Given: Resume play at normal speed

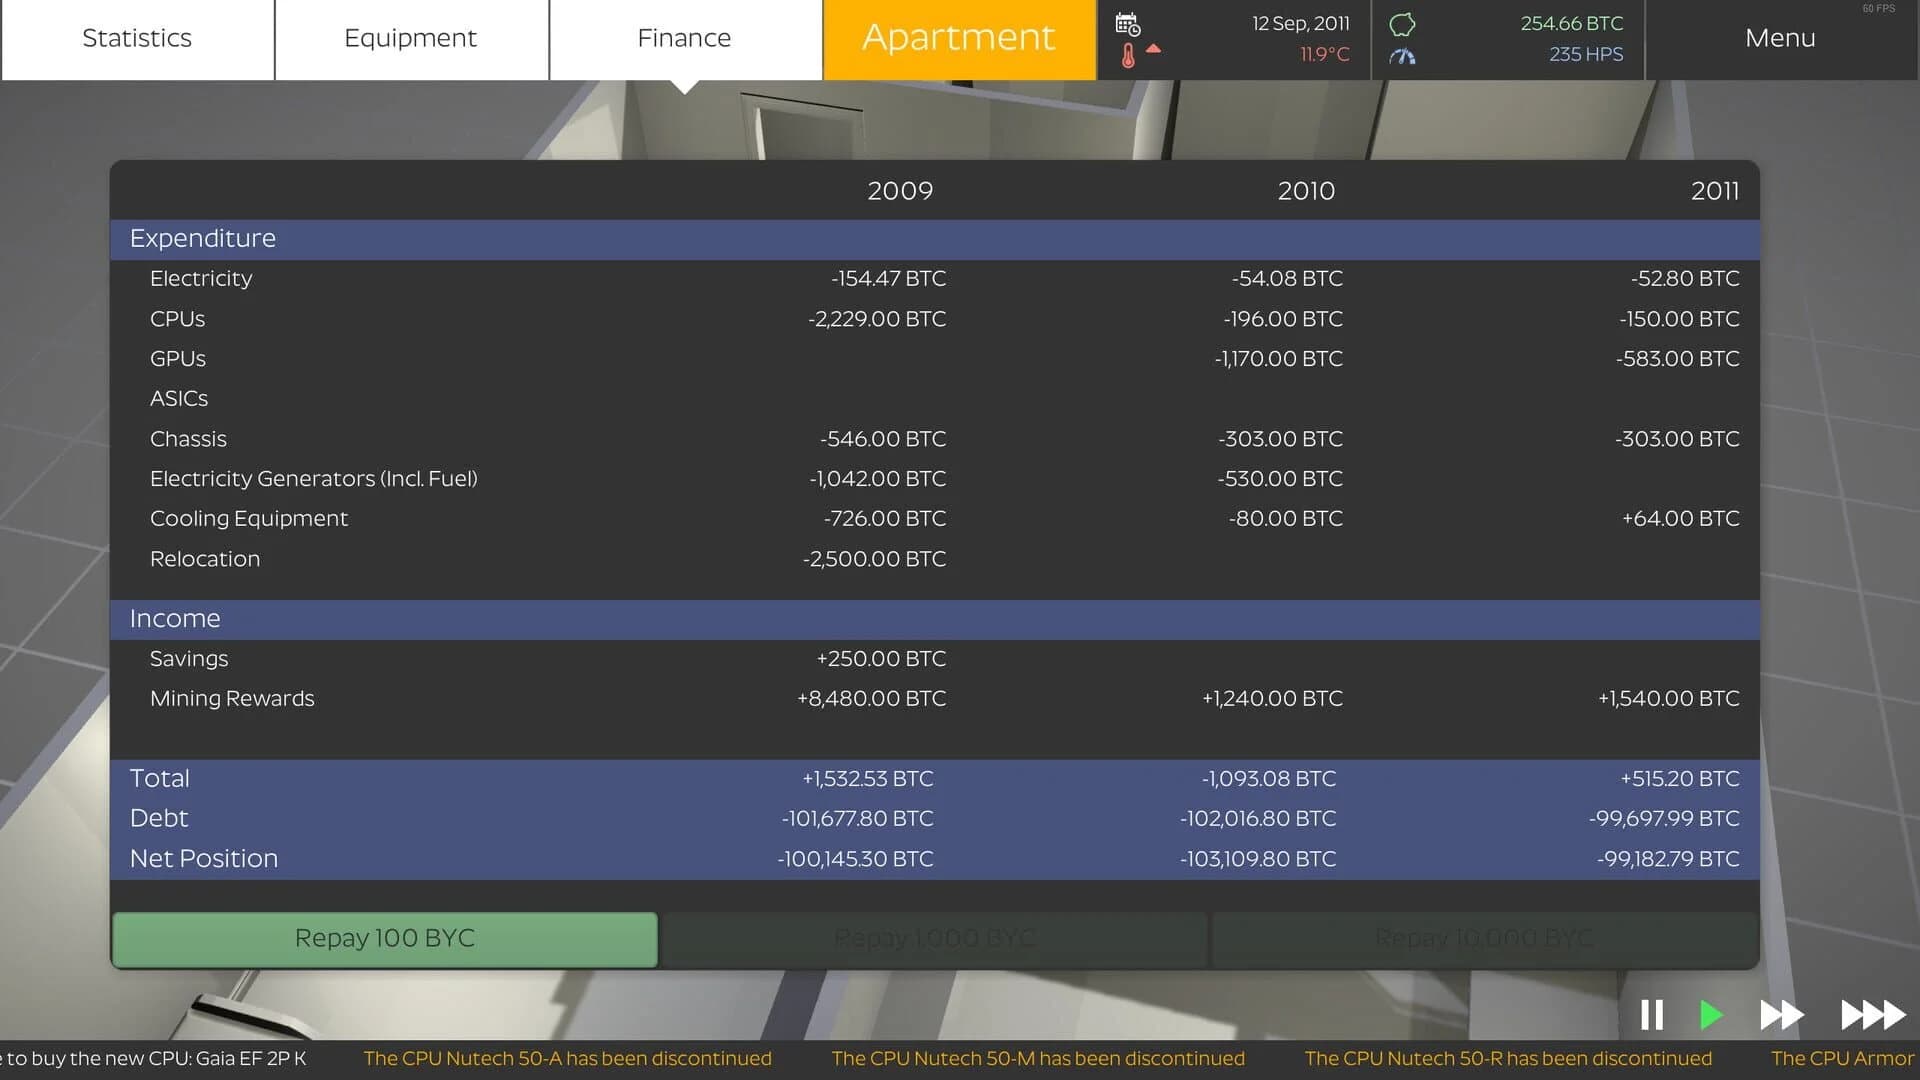Looking at the screenshot, I should (x=1712, y=1014).
